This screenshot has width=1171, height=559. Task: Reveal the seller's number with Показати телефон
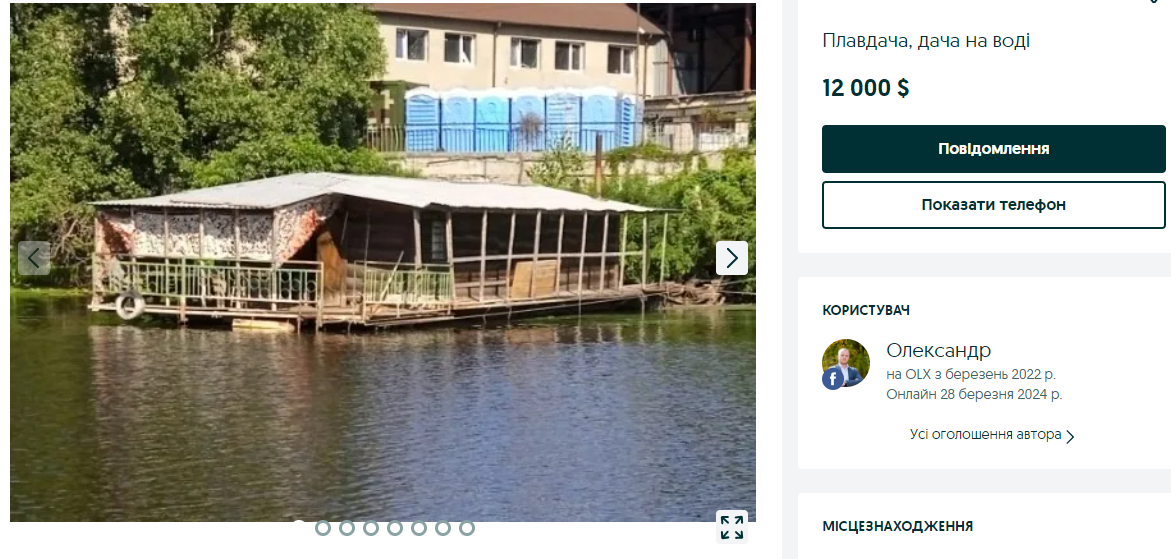point(993,204)
